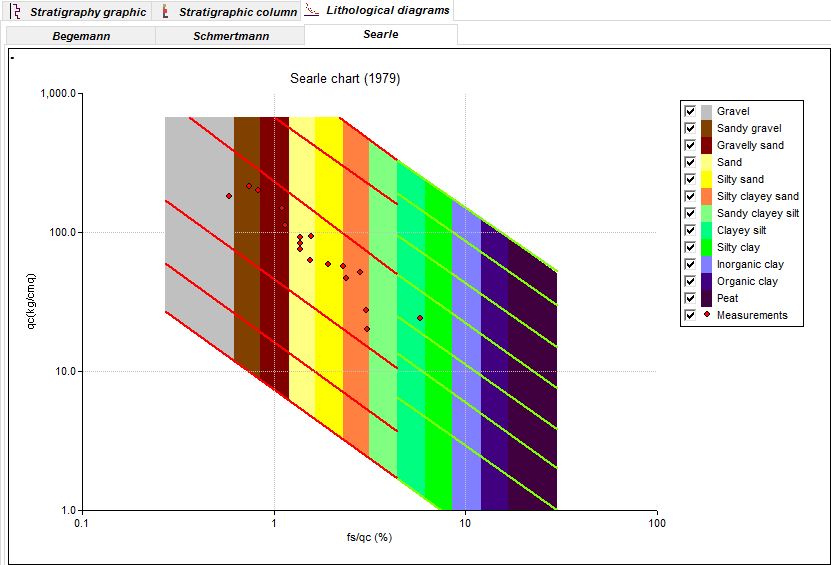The height and width of the screenshot is (565, 831).
Task: Hide the Silty sand series
Action: (689, 179)
